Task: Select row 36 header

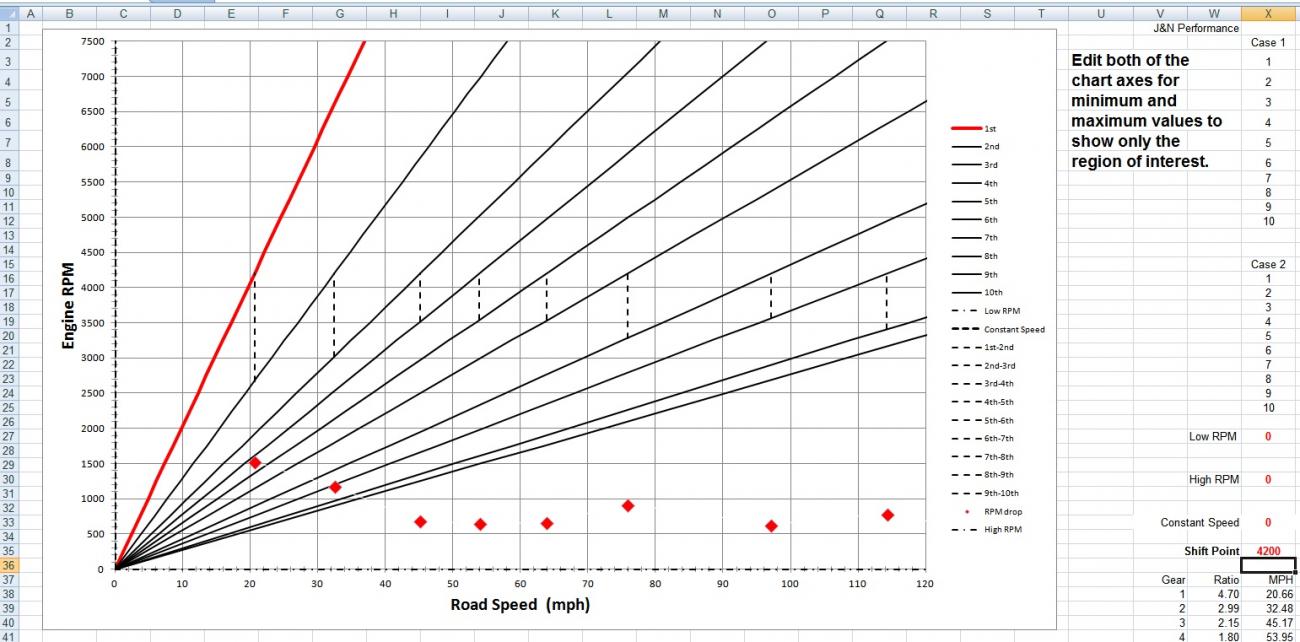Action: click(x=10, y=565)
